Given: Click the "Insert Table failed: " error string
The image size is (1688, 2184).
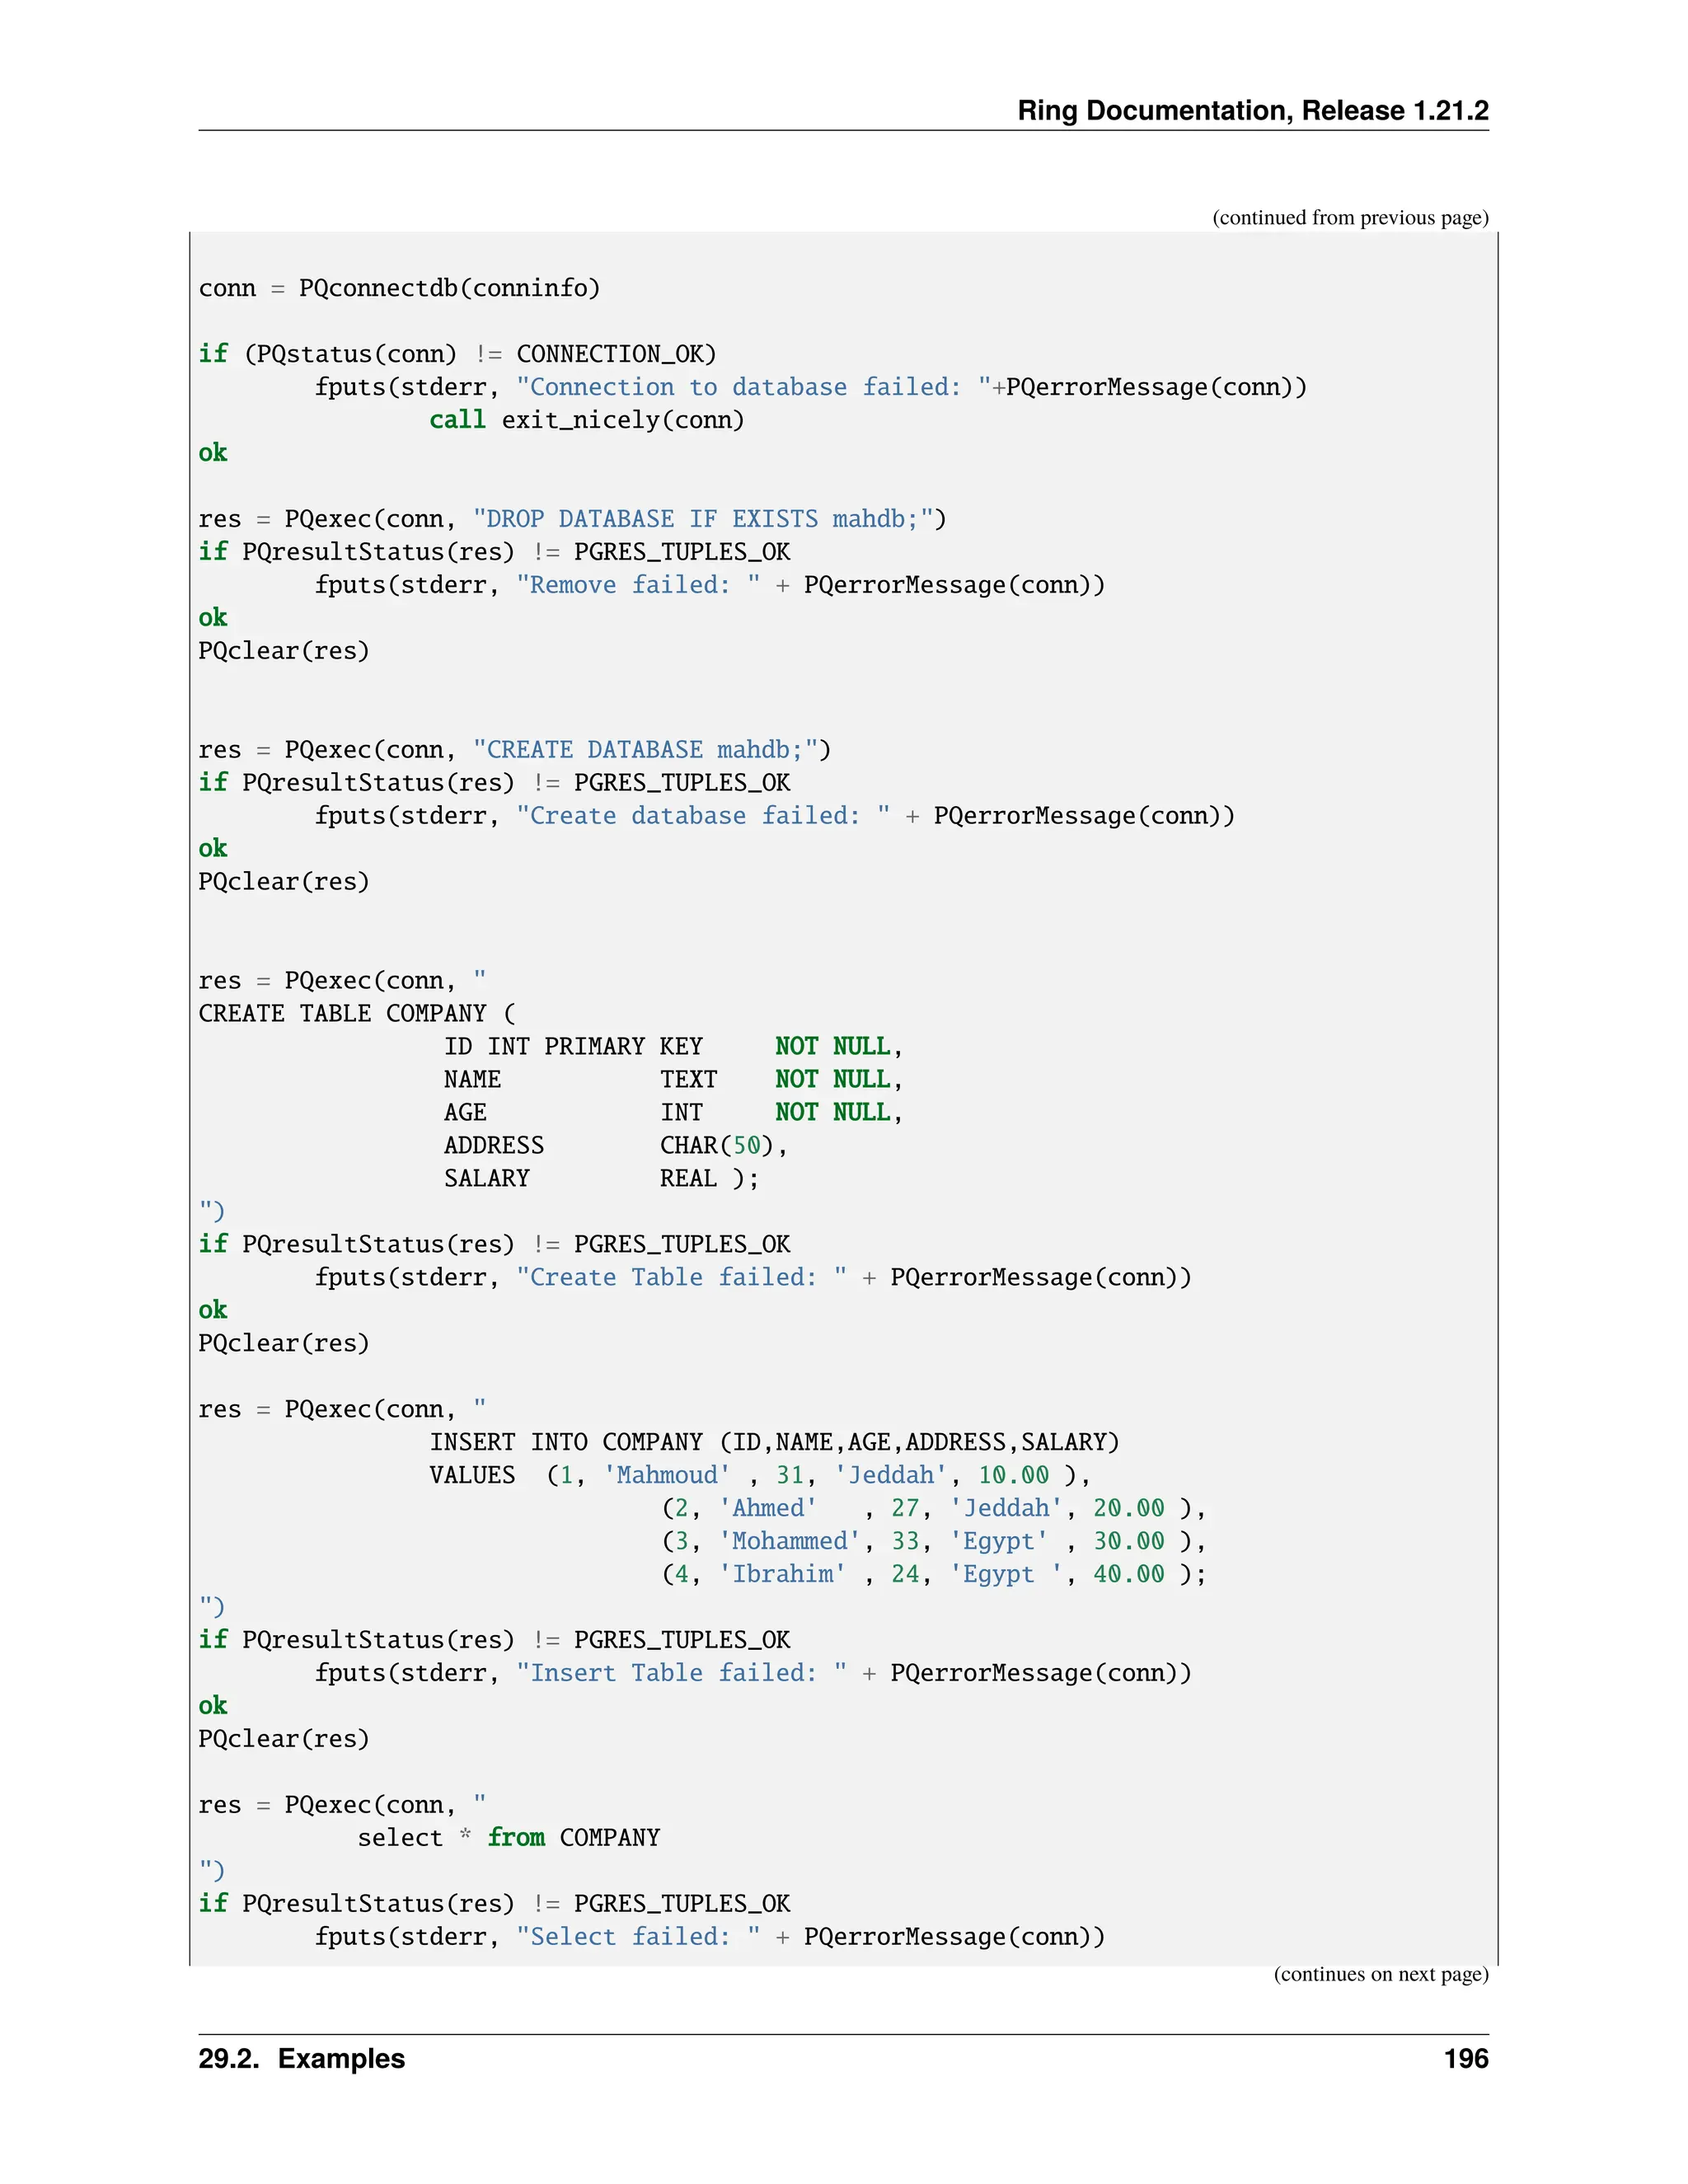Looking at the screenshot, I should (x=680, y=1673).
